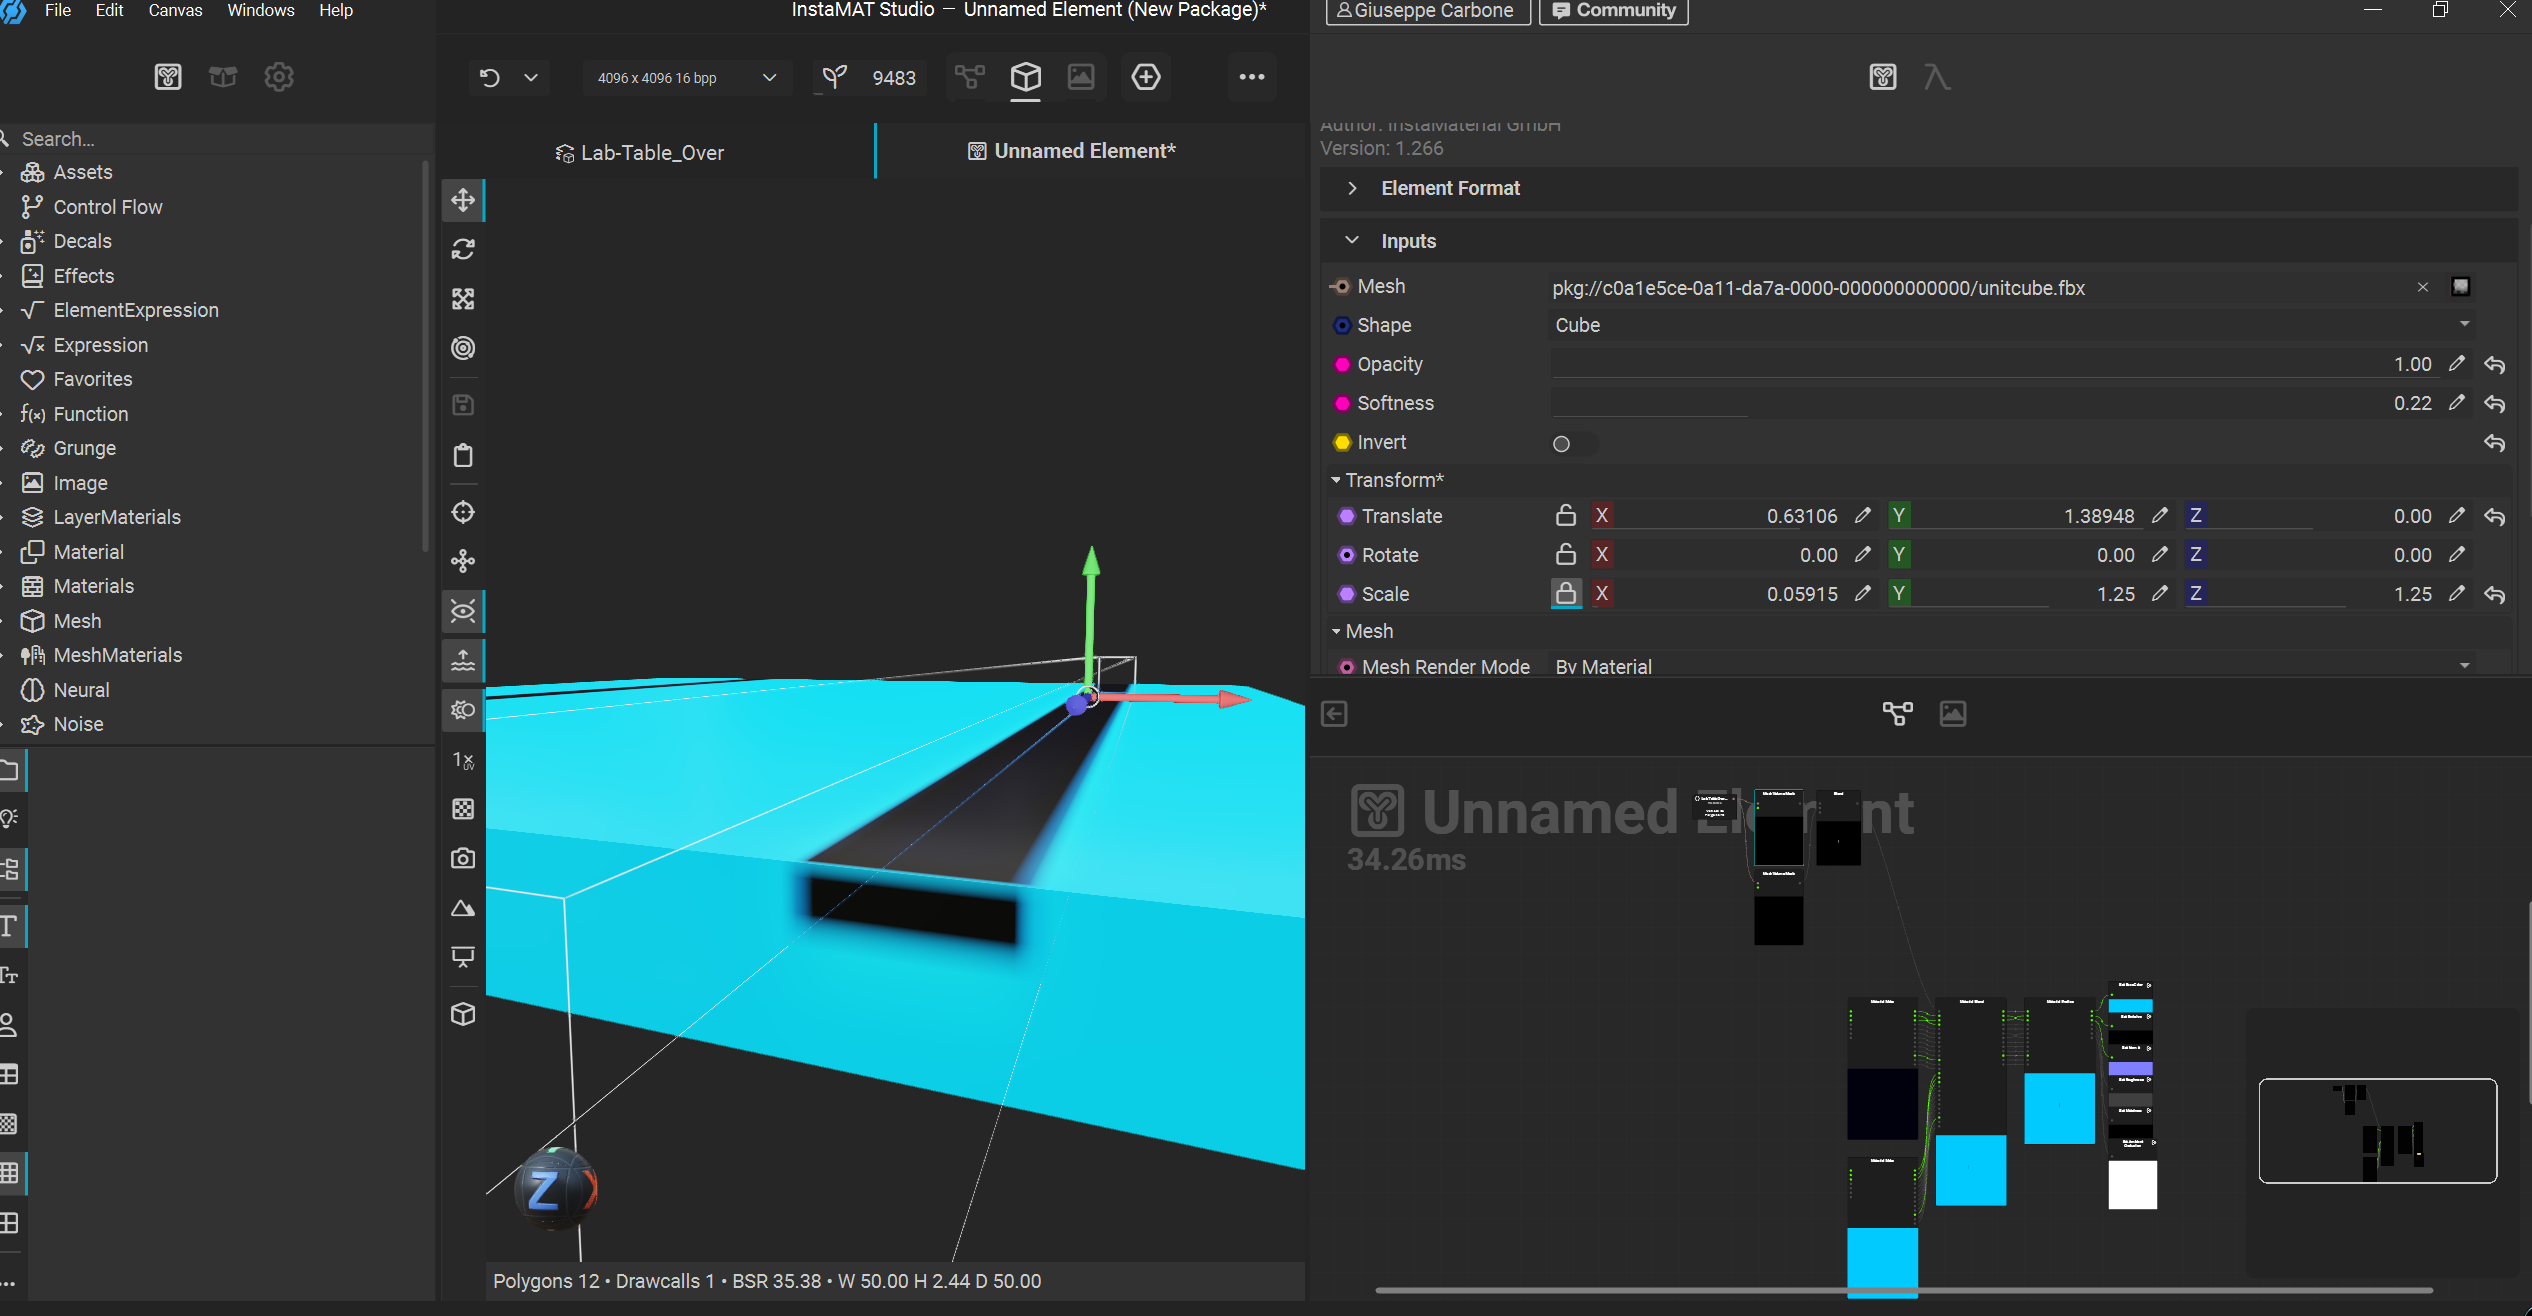Image resolution: width=2532 pixels, height=1316 pixels.
Task: Click the undo arrow icon
Action: click(489, 78)
